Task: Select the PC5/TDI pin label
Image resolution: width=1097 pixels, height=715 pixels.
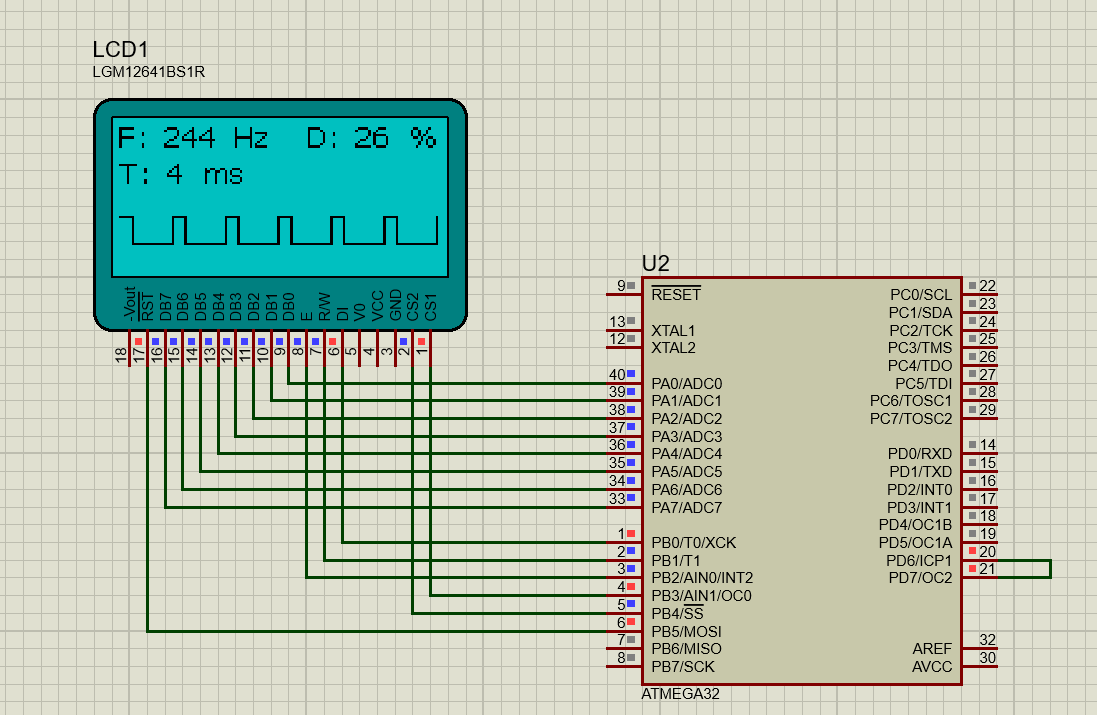Action: click(923, 383)
